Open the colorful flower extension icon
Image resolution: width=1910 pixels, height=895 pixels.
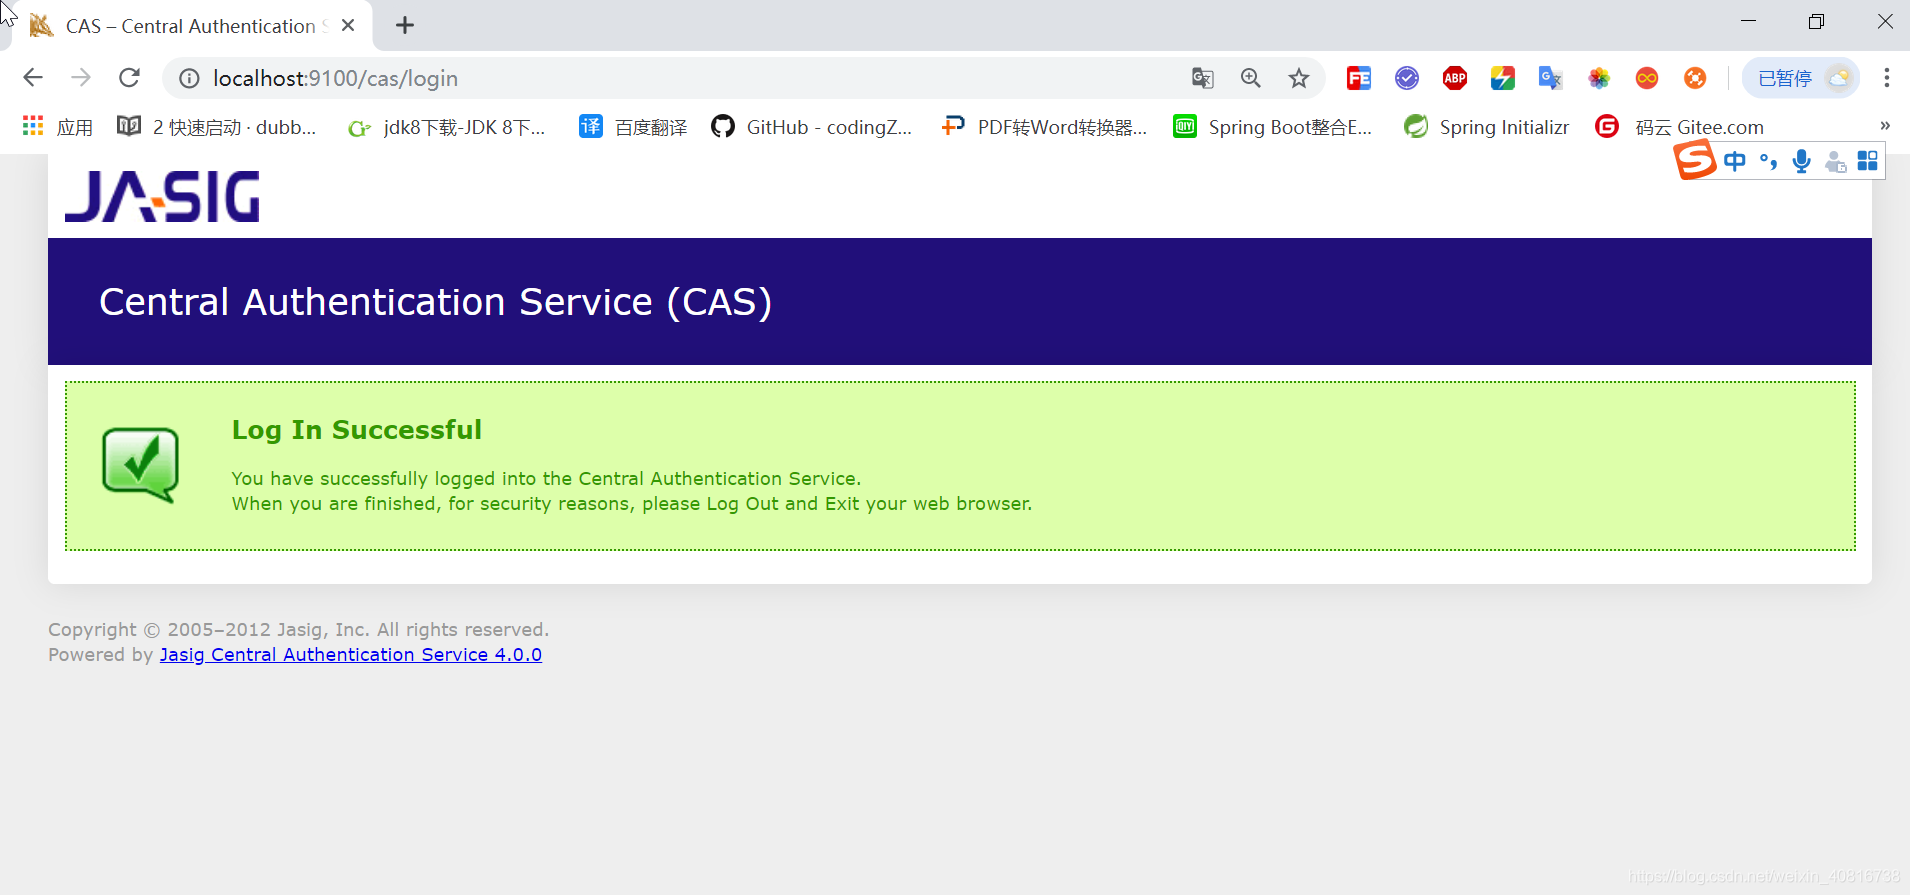coord(1599,78)
